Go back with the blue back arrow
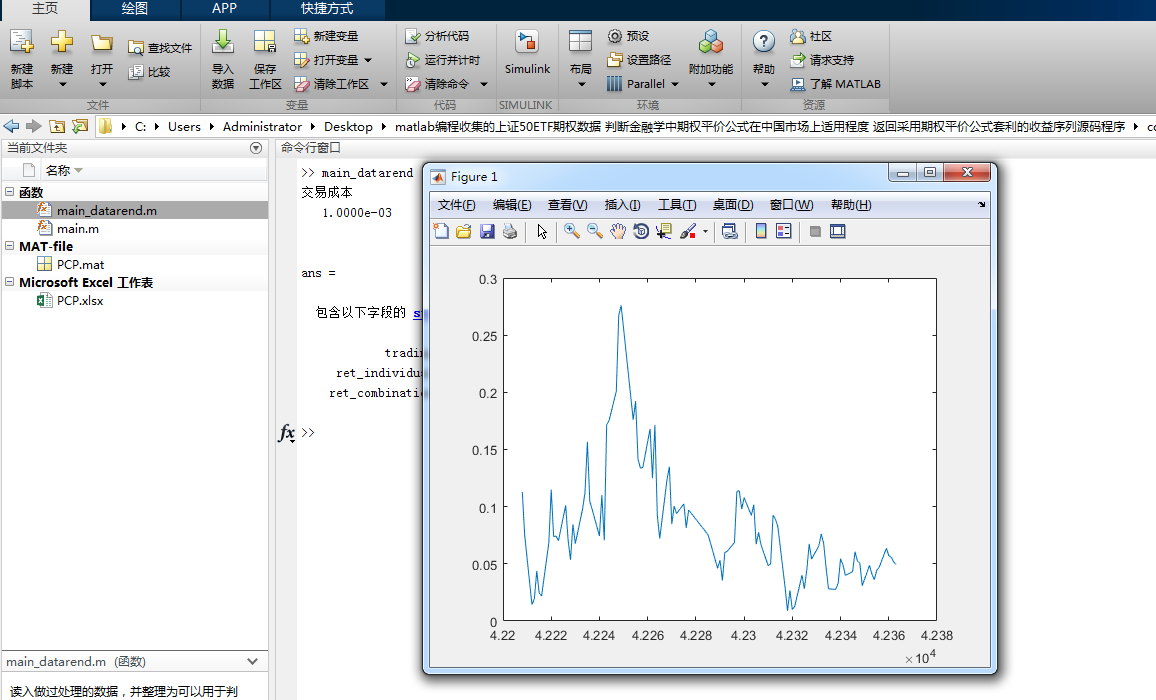 click(11, 126)
